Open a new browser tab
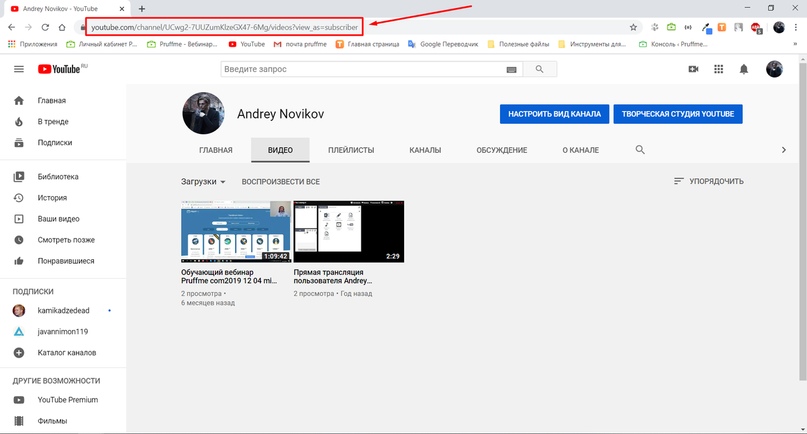The width and height of the screenshot is (807, 434). click(142, 9)
